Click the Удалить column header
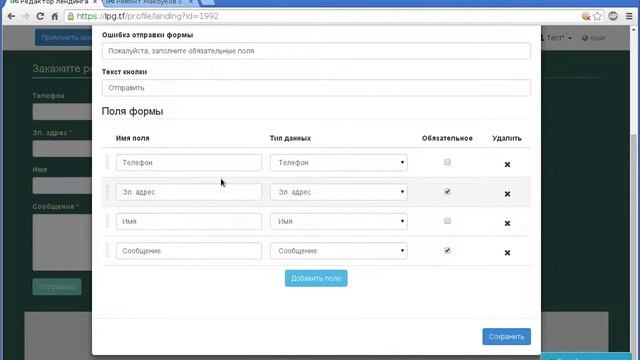This screenshot has height=360, width=640. click(x=507, y=138)
